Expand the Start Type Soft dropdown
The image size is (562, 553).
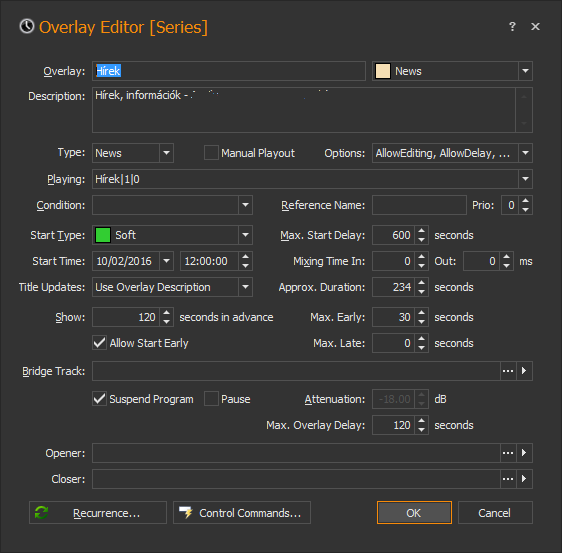pos(172,235)
